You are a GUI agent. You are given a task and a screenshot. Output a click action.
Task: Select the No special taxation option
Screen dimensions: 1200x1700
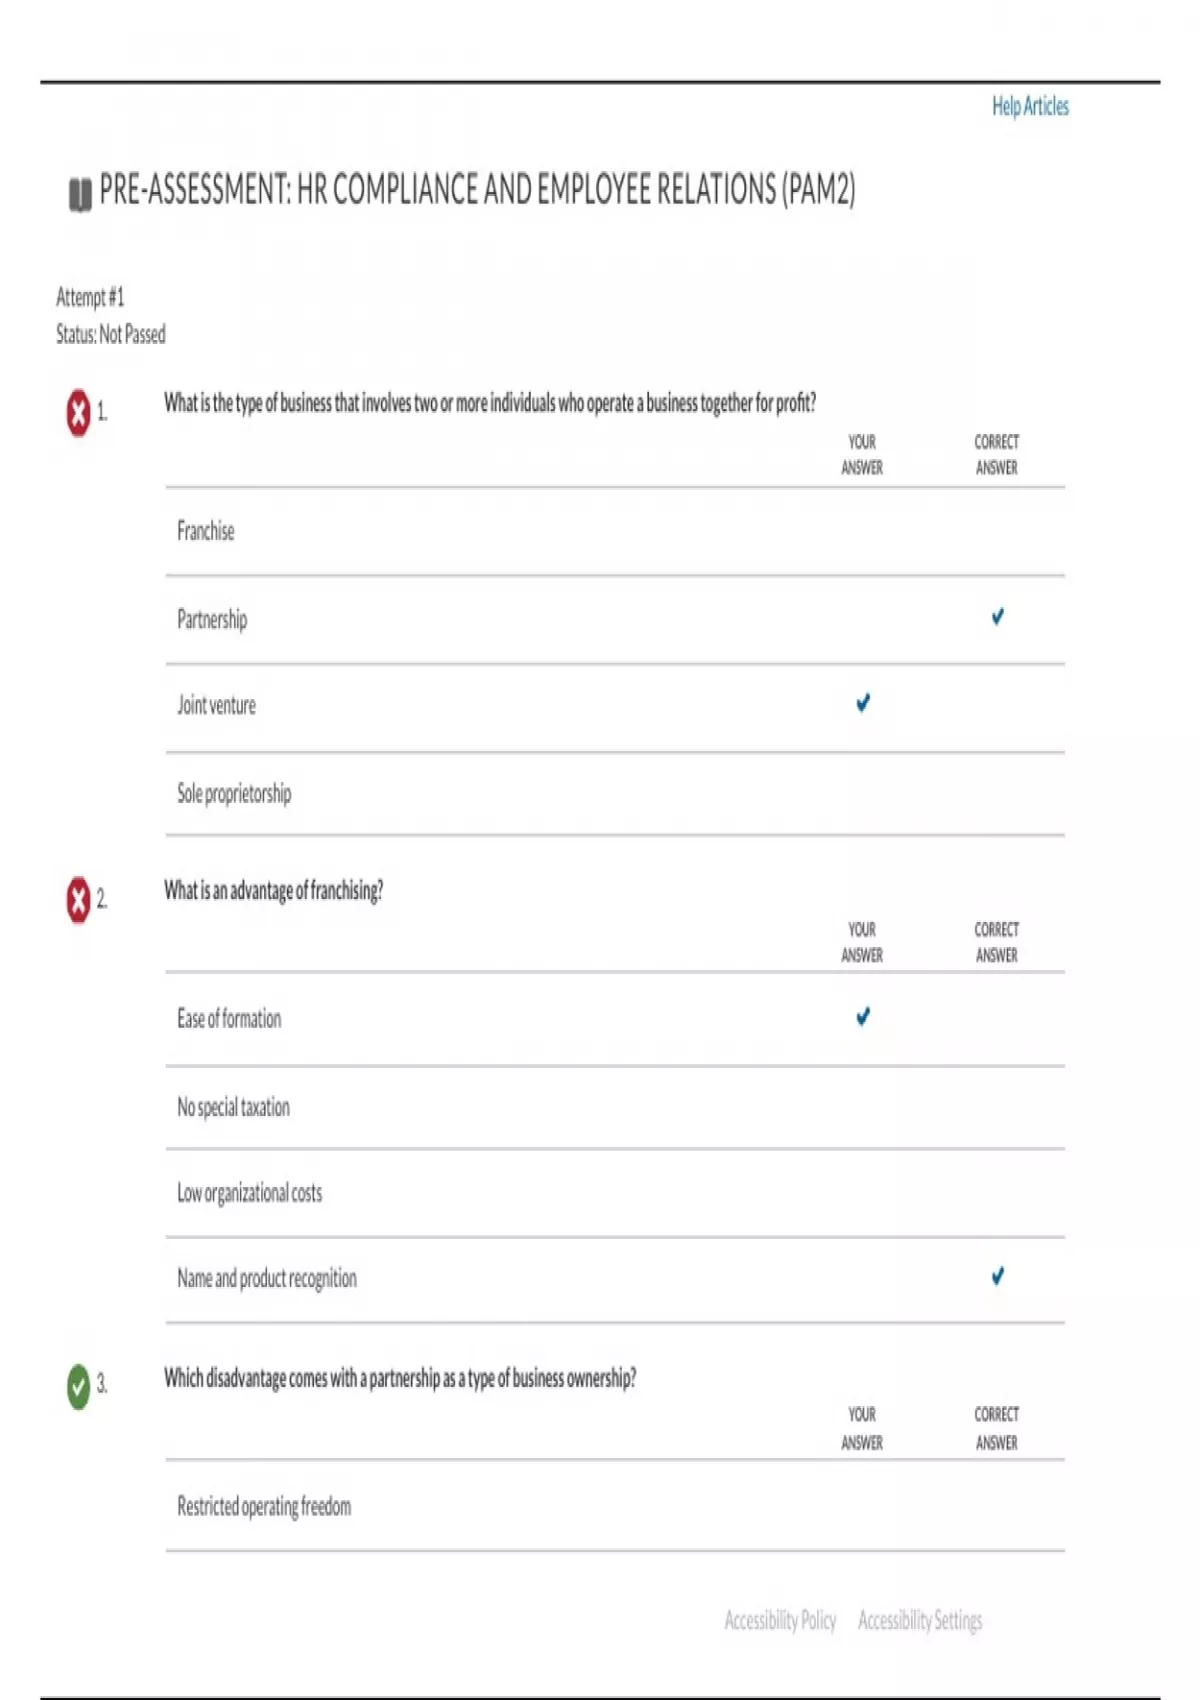(233, 1107)
